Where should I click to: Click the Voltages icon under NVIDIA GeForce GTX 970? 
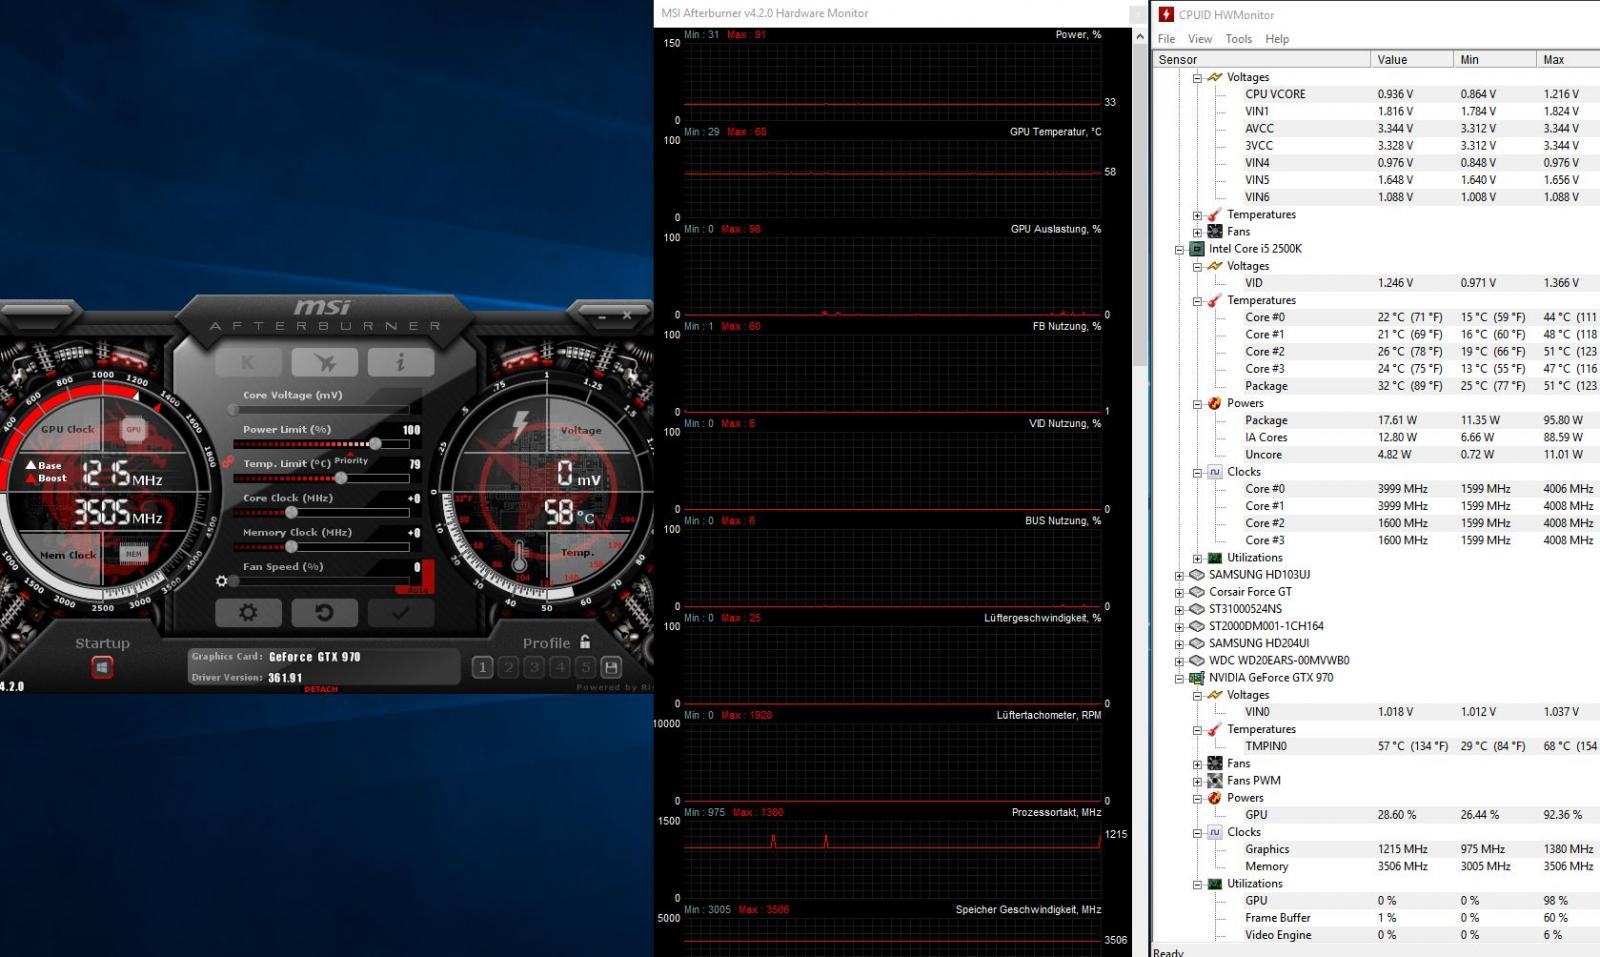[x=1215, y=695]
